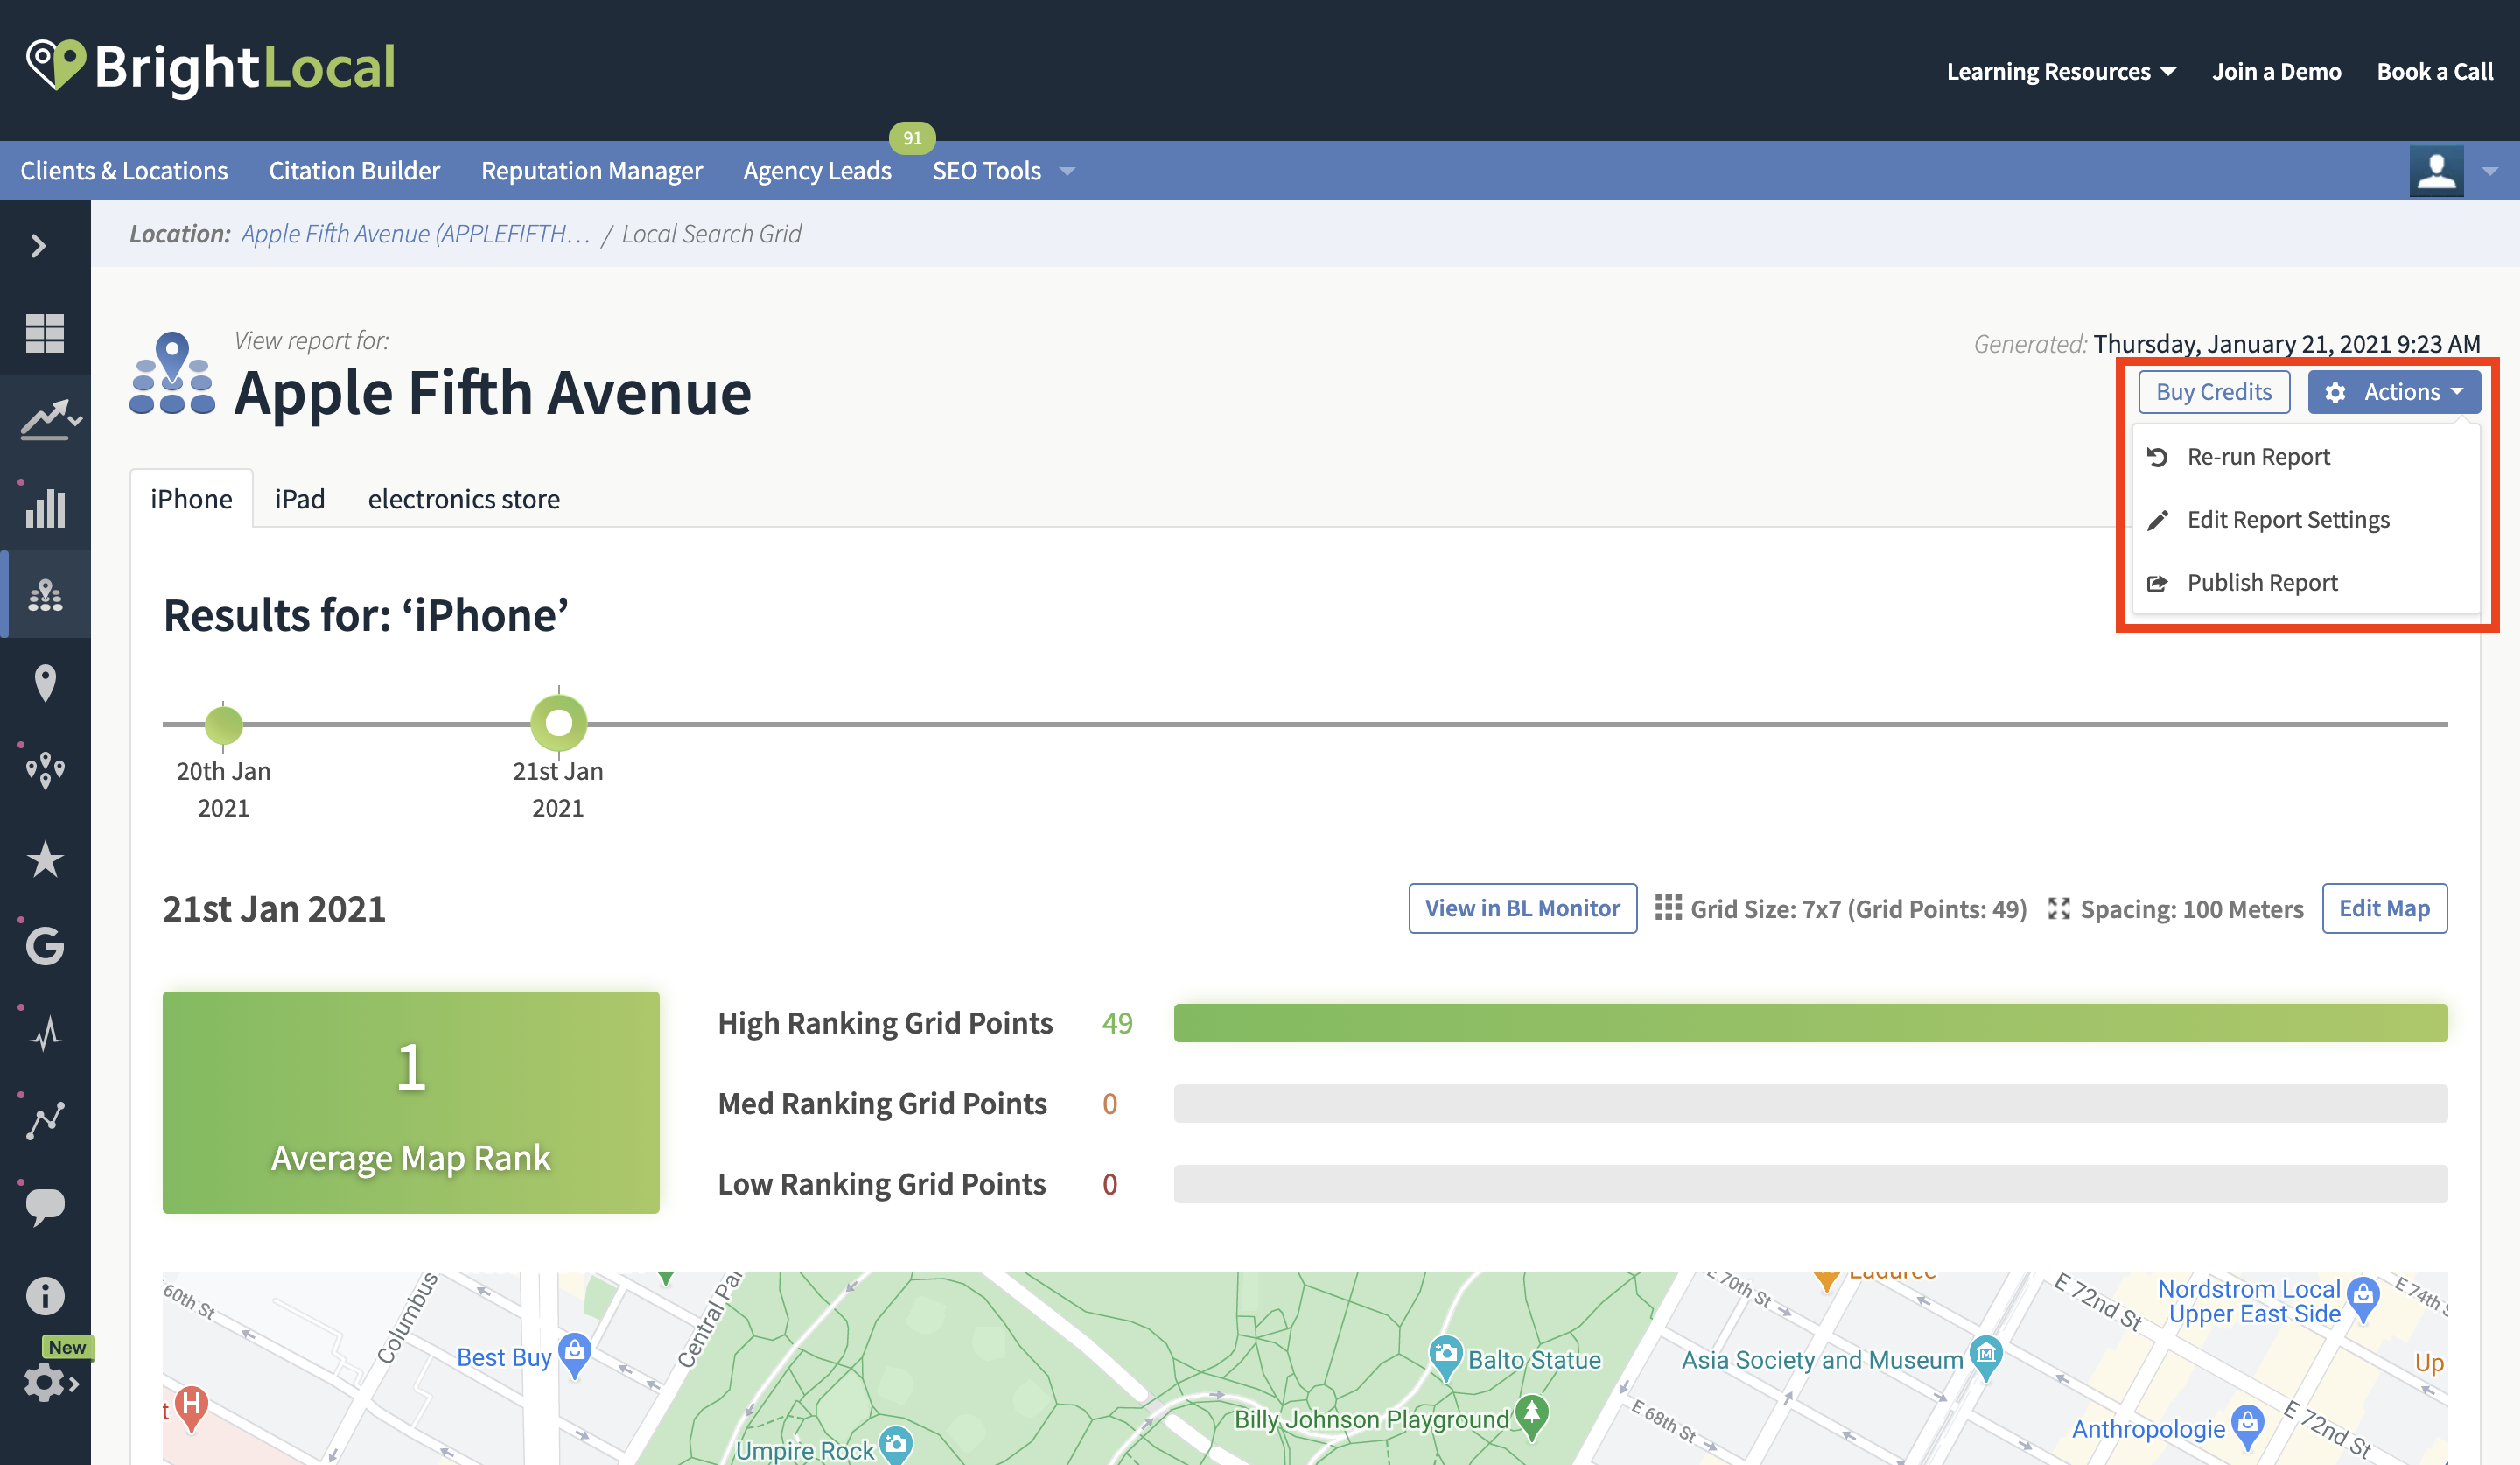Open the speech bubble sidebar icon

[x=45, y=1207]
